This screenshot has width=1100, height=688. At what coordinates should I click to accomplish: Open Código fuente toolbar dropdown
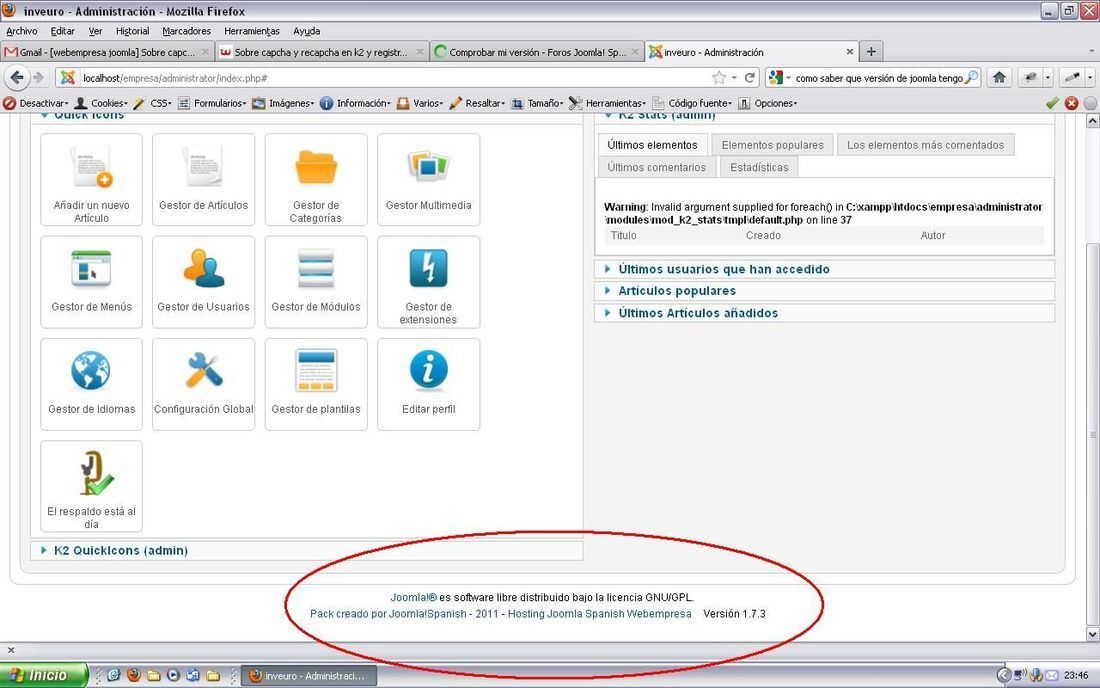(692, 103)
